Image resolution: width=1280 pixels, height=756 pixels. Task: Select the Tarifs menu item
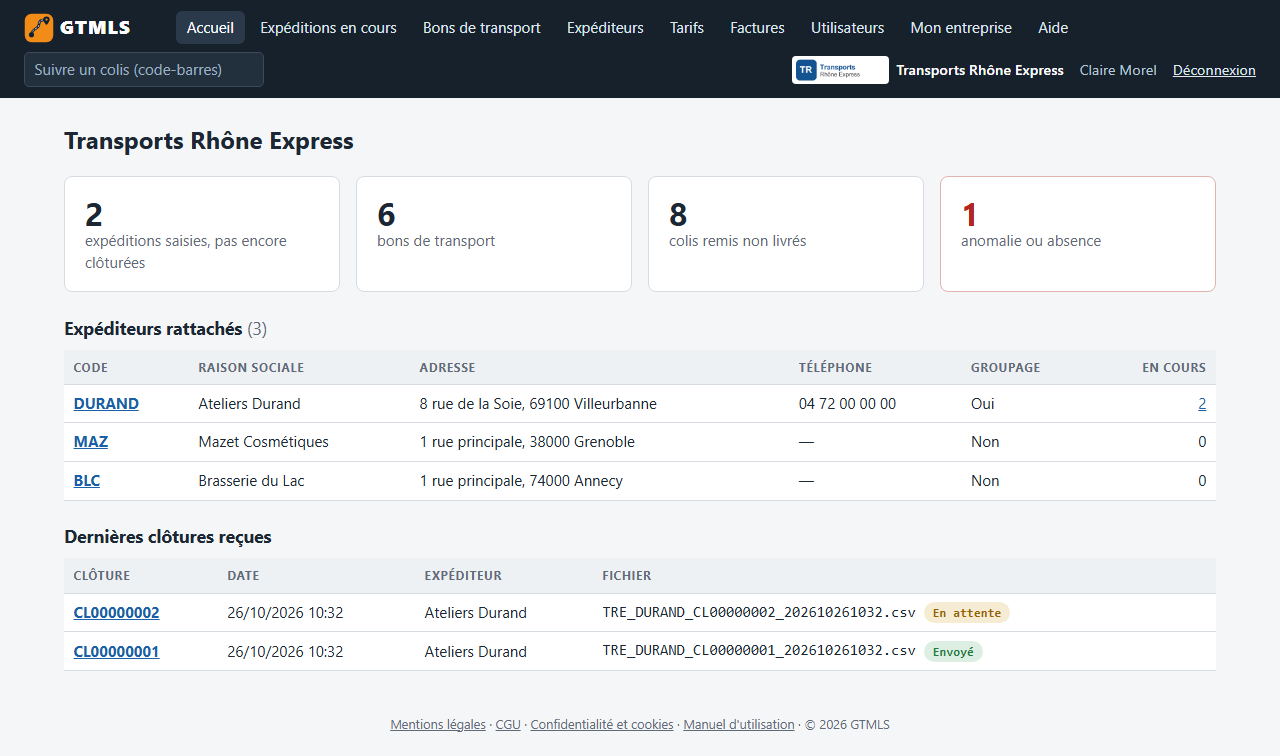[687, 28]
